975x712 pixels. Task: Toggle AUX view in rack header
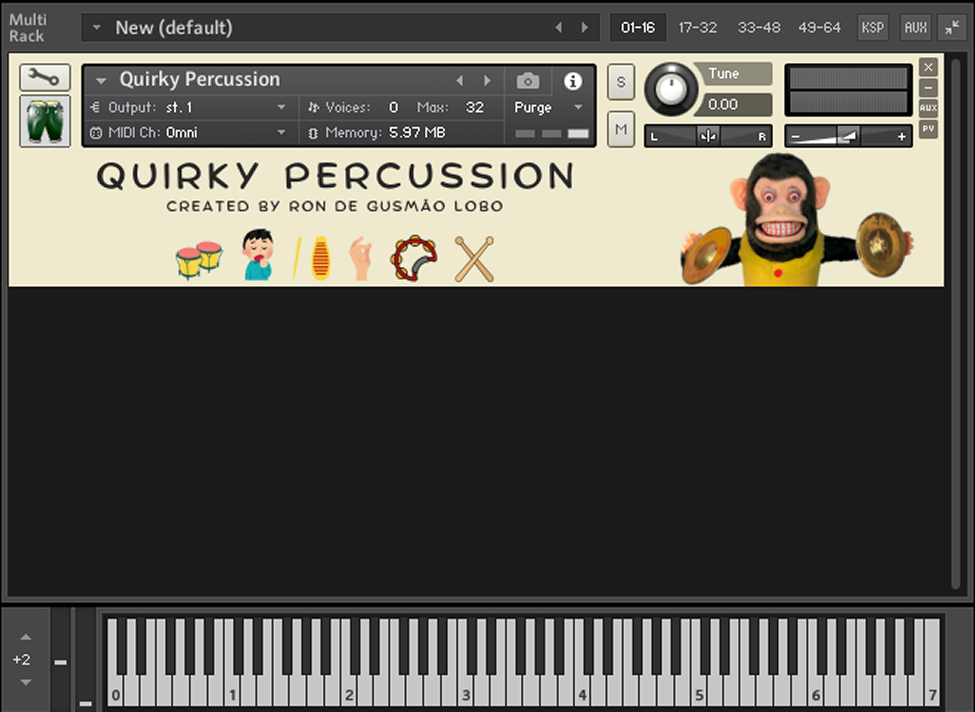click(915, 27)
